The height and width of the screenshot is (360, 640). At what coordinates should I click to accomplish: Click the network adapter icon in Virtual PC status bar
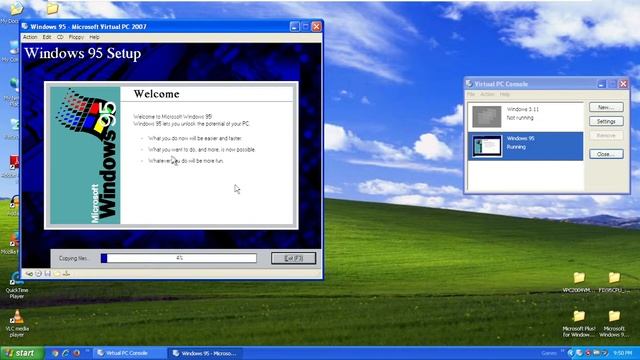[66, 273]
